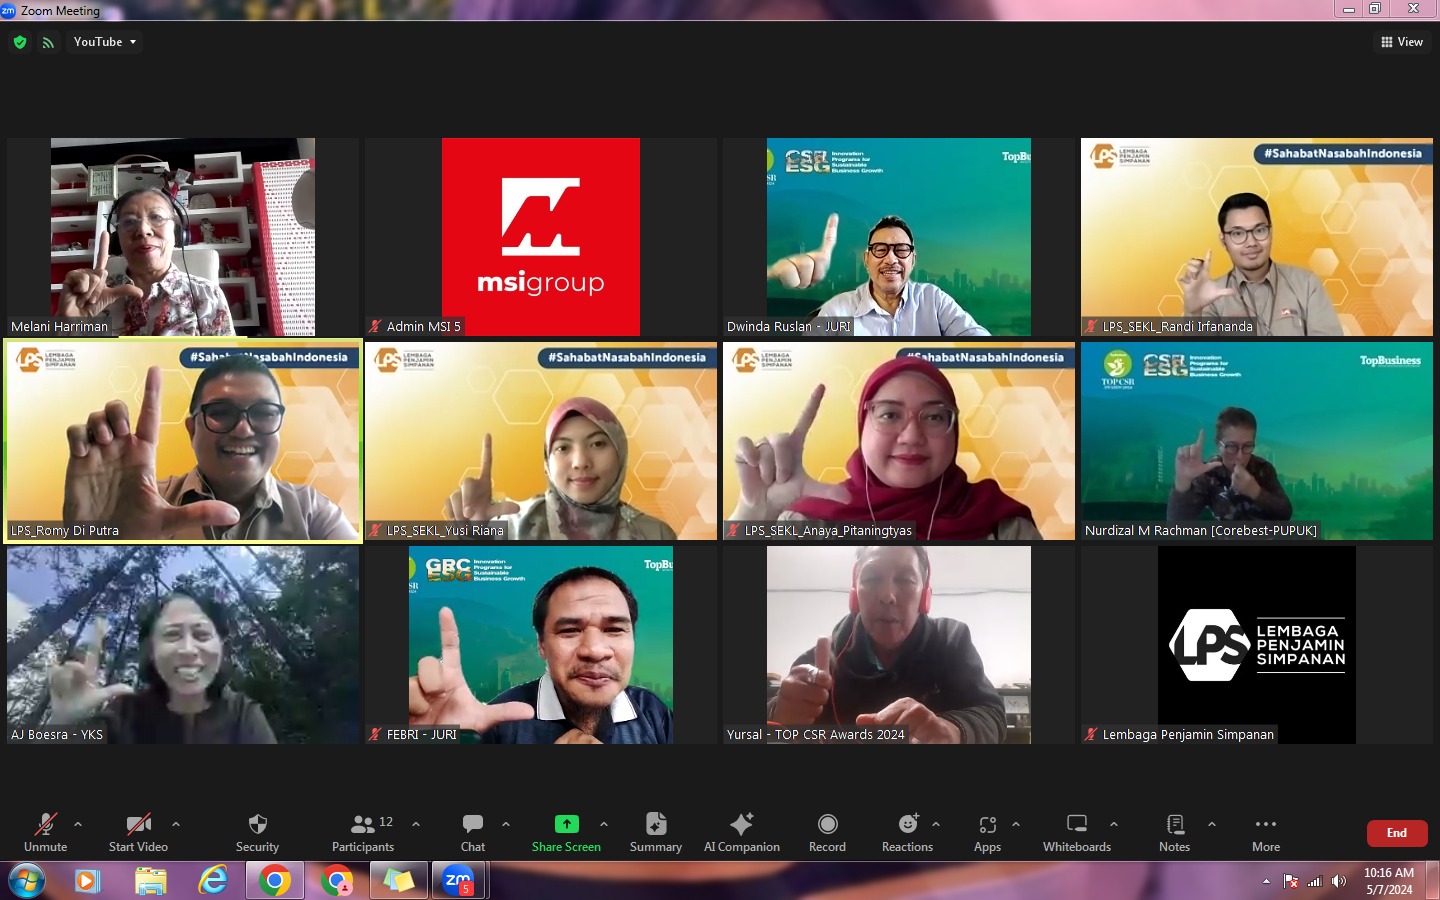Open the Chat panel
The image size is (1440, 900).
pyautogui.click(x=473, y=832)
